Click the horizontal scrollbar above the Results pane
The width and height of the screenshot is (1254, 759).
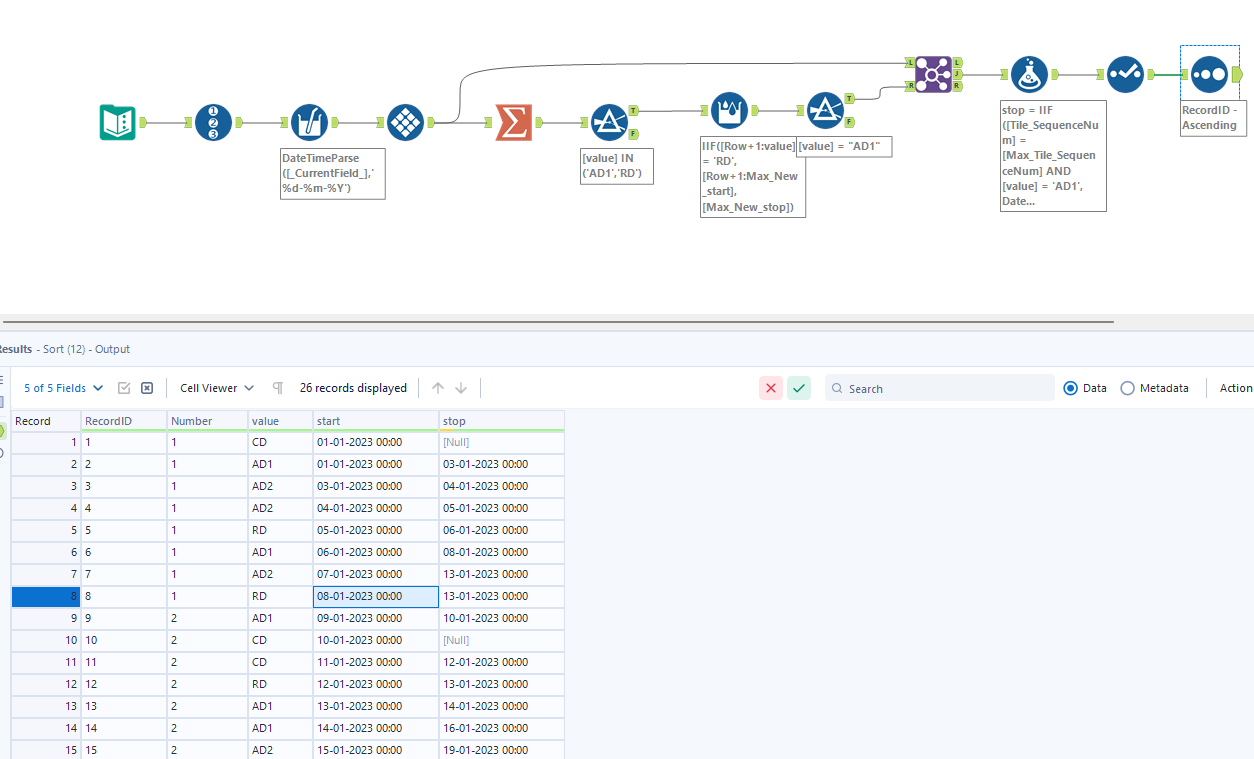click(560, 322)
